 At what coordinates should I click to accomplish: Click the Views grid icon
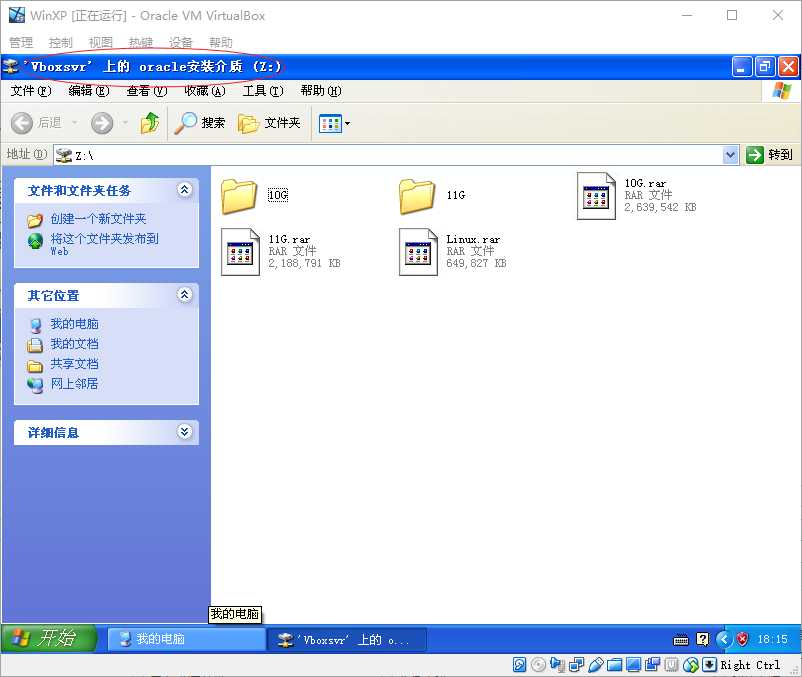coord(330,123)
